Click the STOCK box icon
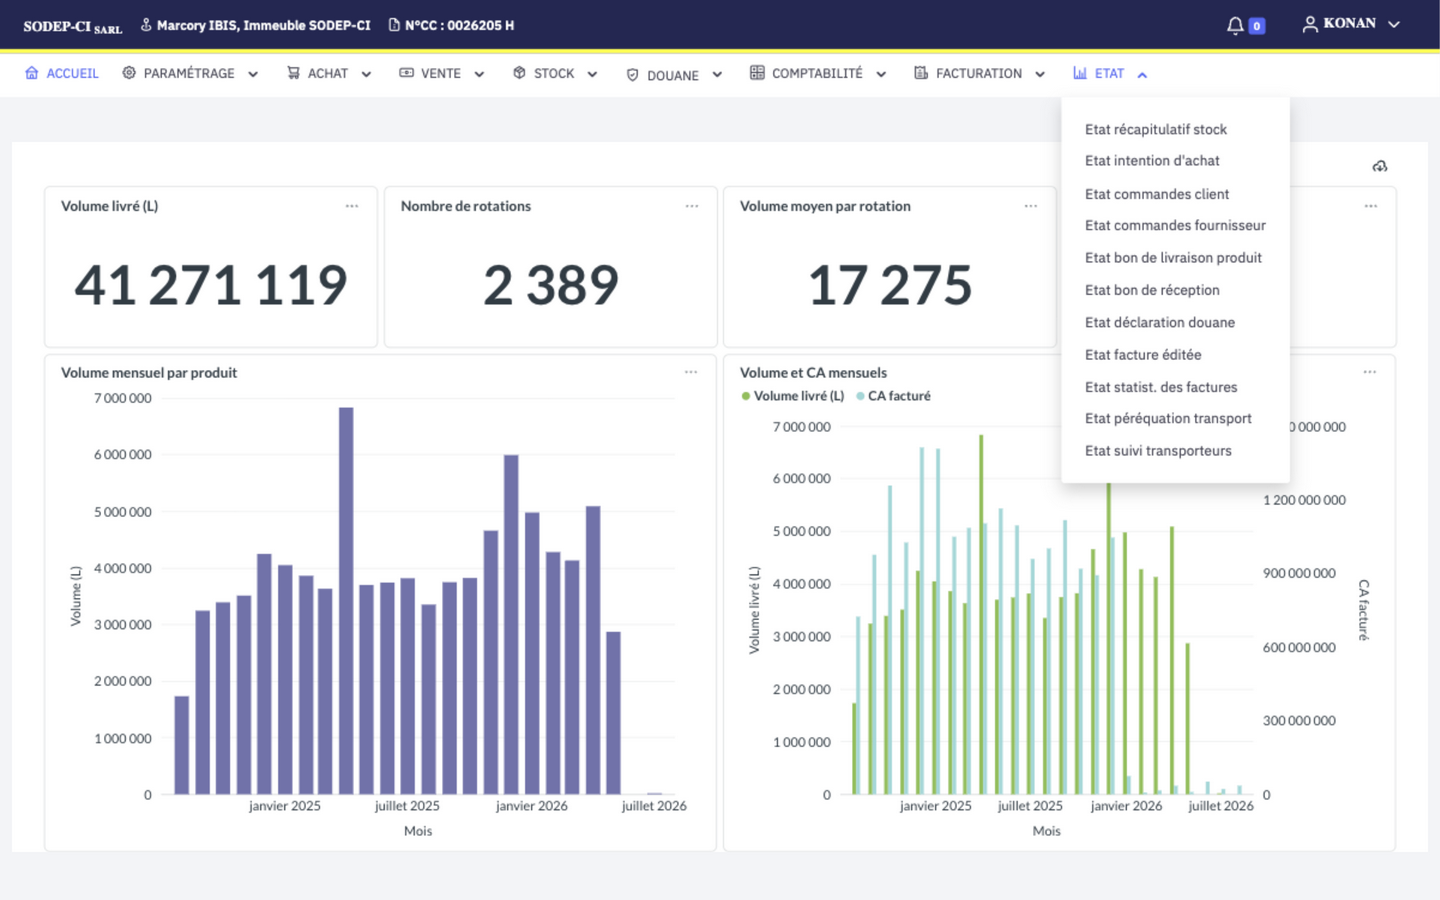The image size is (1440, 900). (519, 73)
